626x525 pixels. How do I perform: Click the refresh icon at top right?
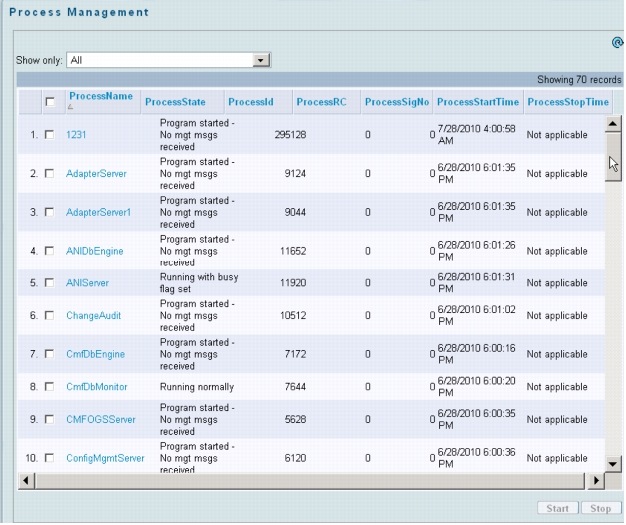pyautogui.click(x=617, y=42)
